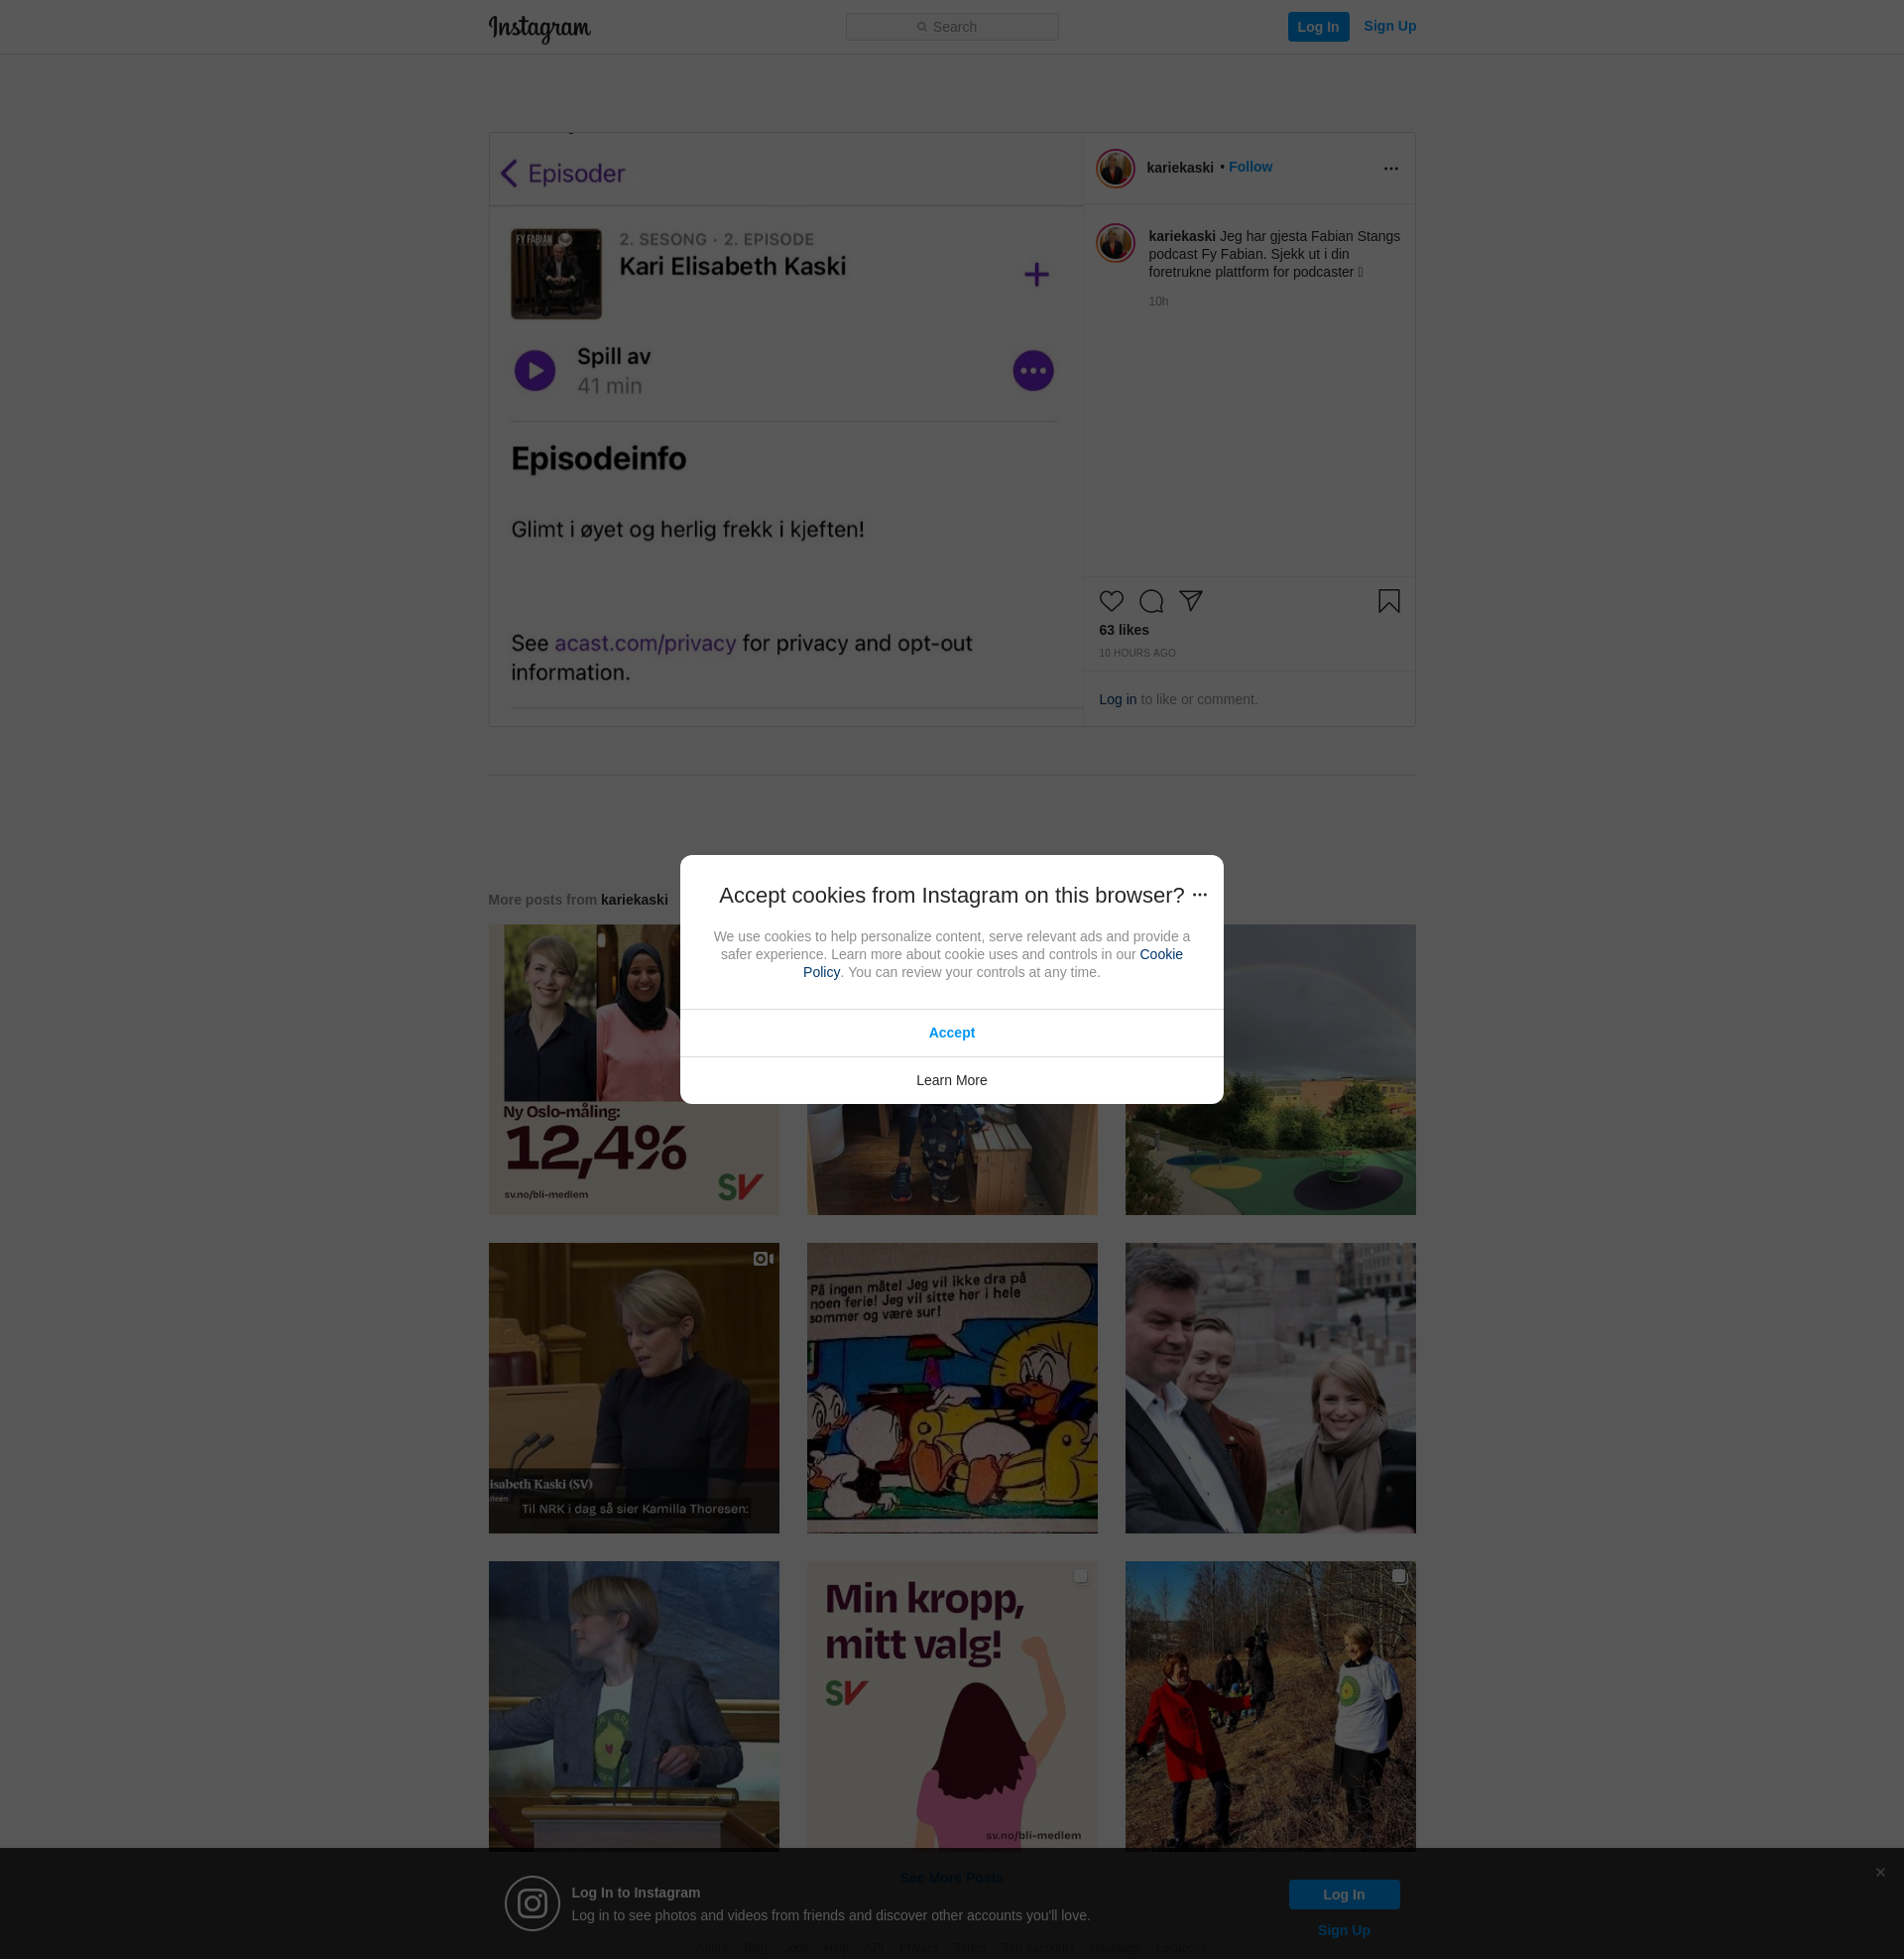The width and height of the screenshot is (1904, 1959).
Task: Click the podcast episode post image
Action: (x=786, y=430)
